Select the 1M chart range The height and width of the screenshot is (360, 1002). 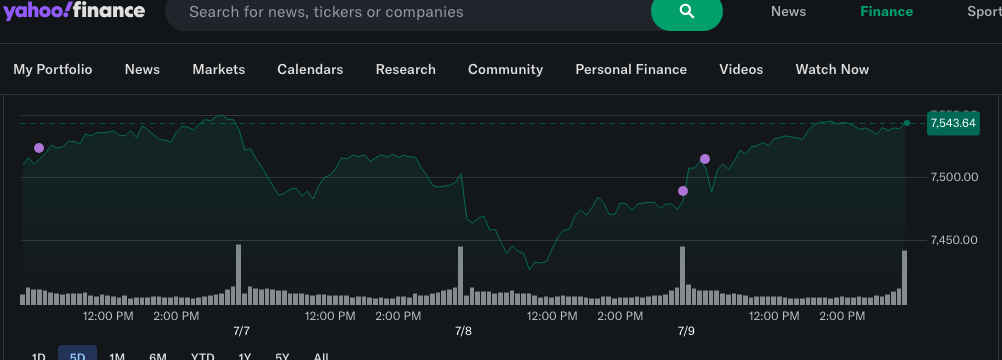(117, 356)
